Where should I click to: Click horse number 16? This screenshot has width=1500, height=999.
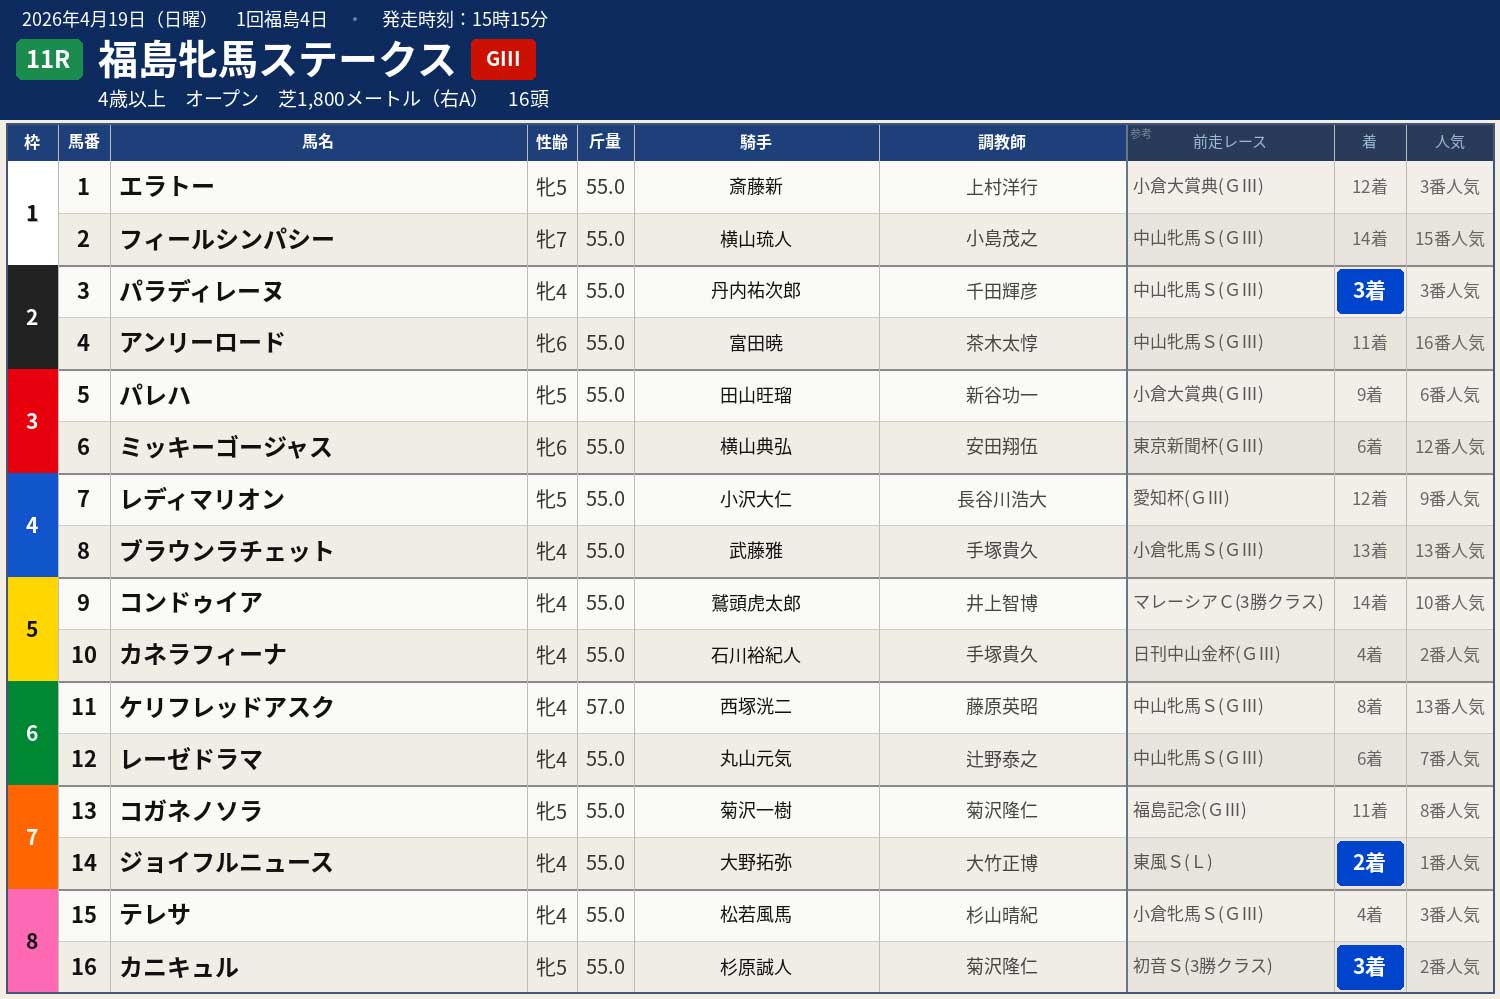(84, 967)
